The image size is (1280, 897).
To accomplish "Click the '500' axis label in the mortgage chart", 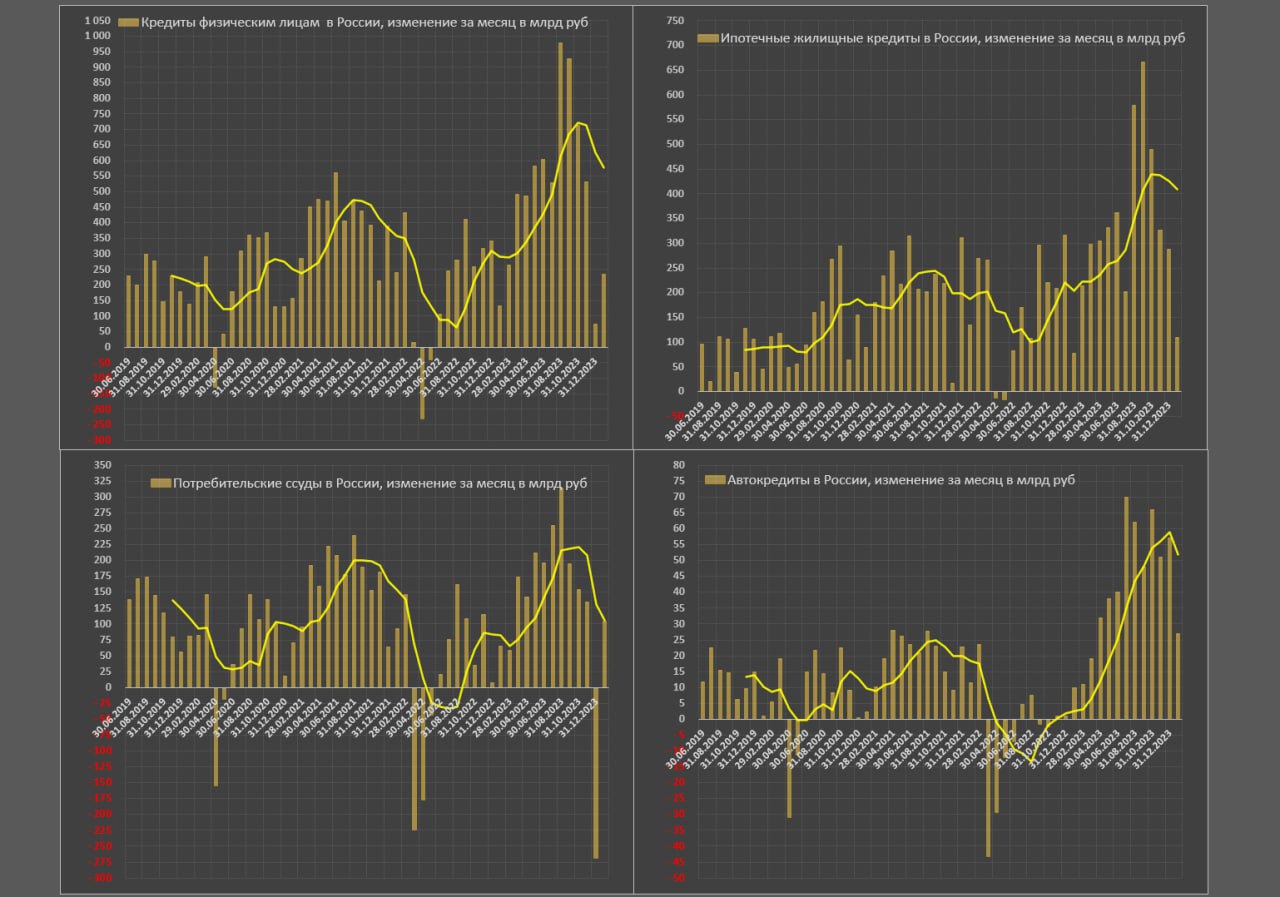I will (676, 144).
